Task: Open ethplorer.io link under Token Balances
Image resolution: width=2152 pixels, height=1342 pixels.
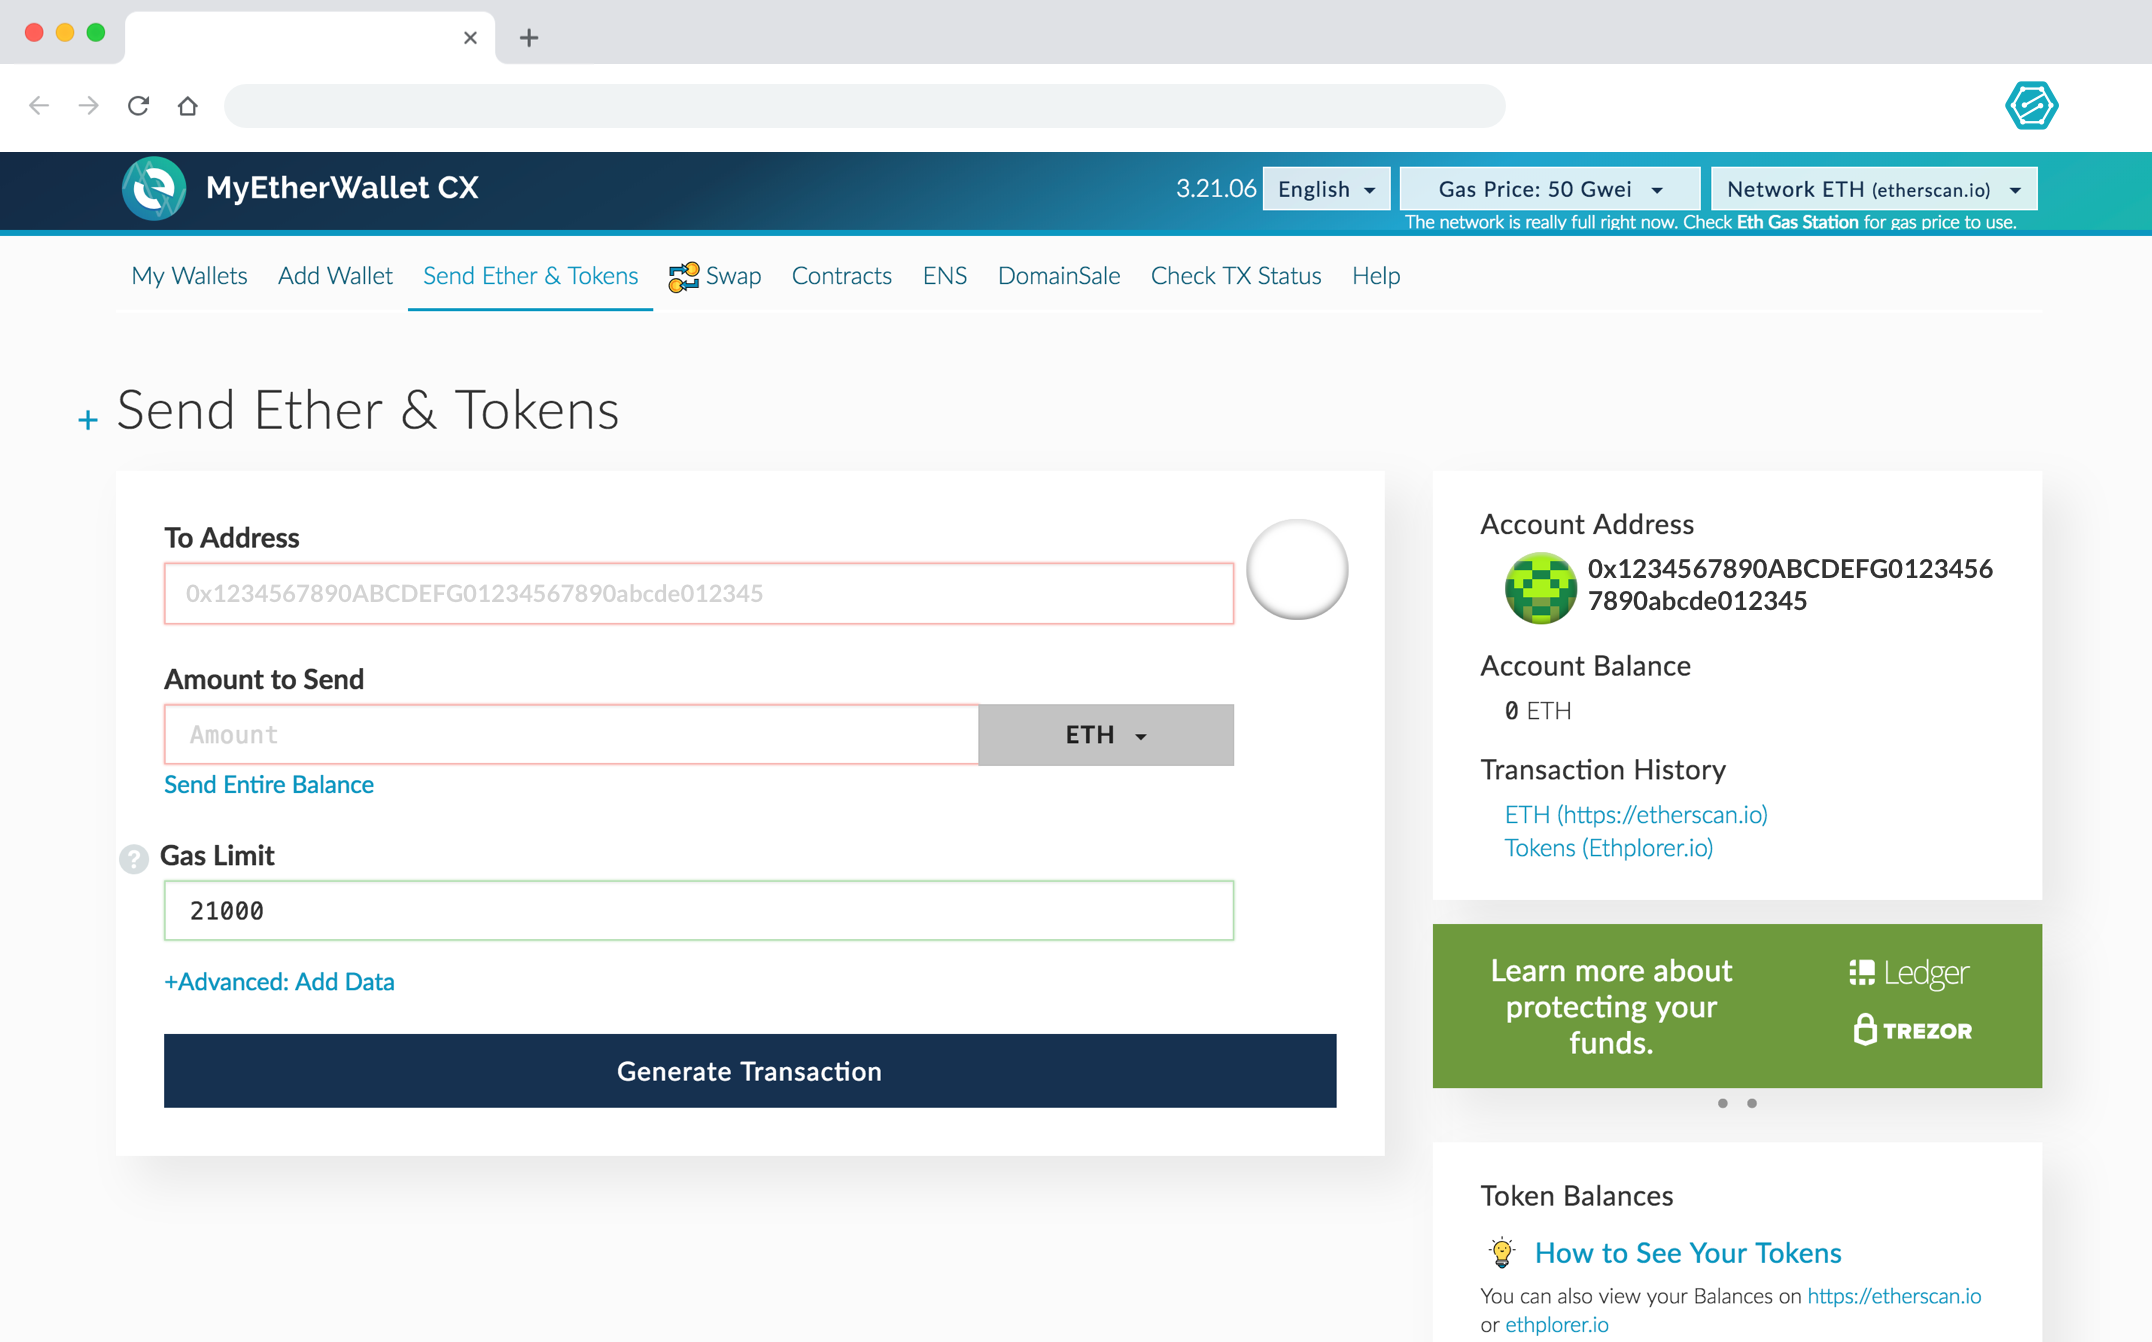Action: coord(1556,1325)
